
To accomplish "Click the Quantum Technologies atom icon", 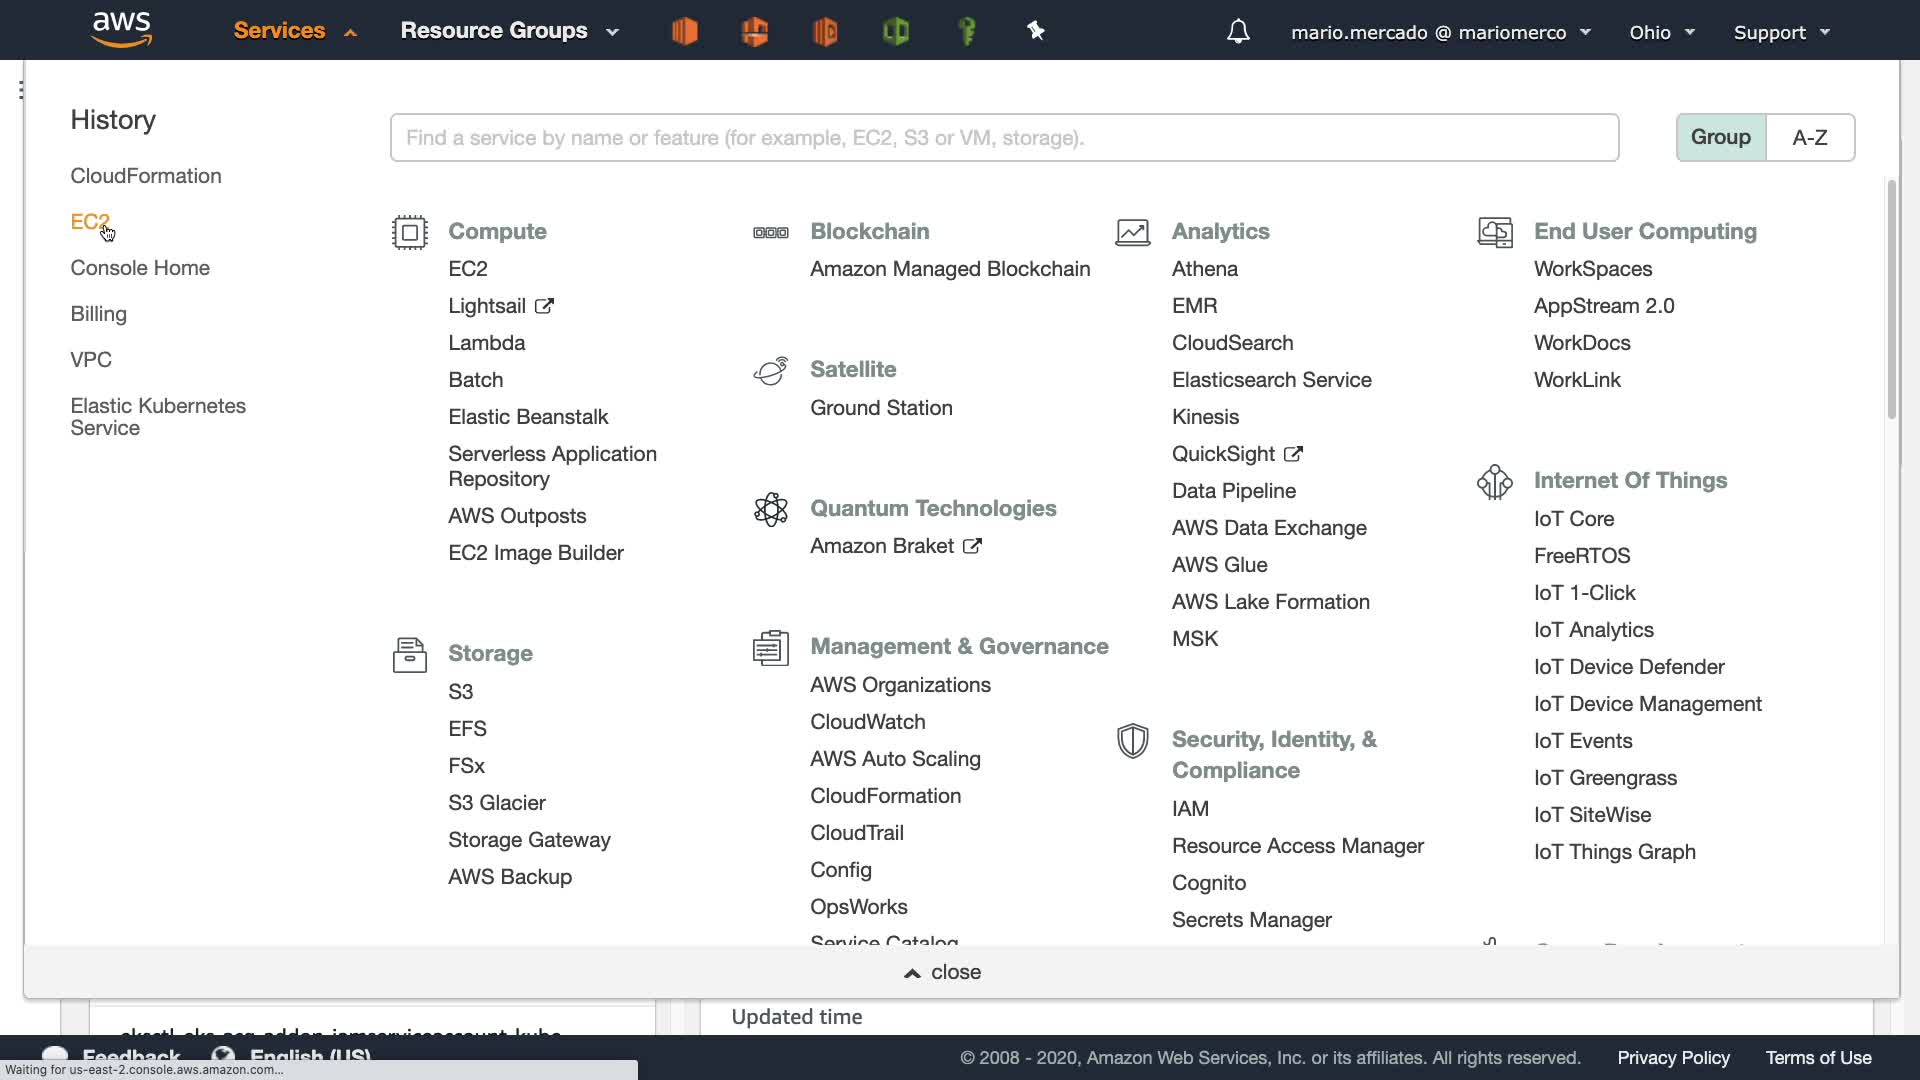I will (x=770, y=509).
